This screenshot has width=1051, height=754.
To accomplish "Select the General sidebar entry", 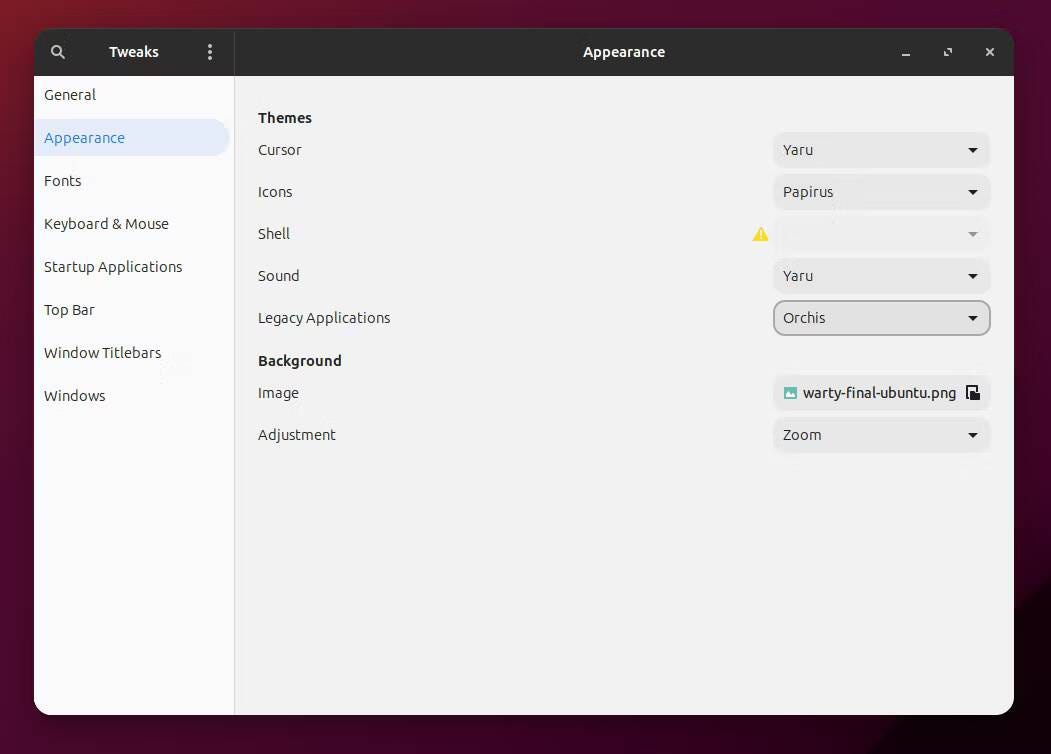I will click(x=69, y=95).
